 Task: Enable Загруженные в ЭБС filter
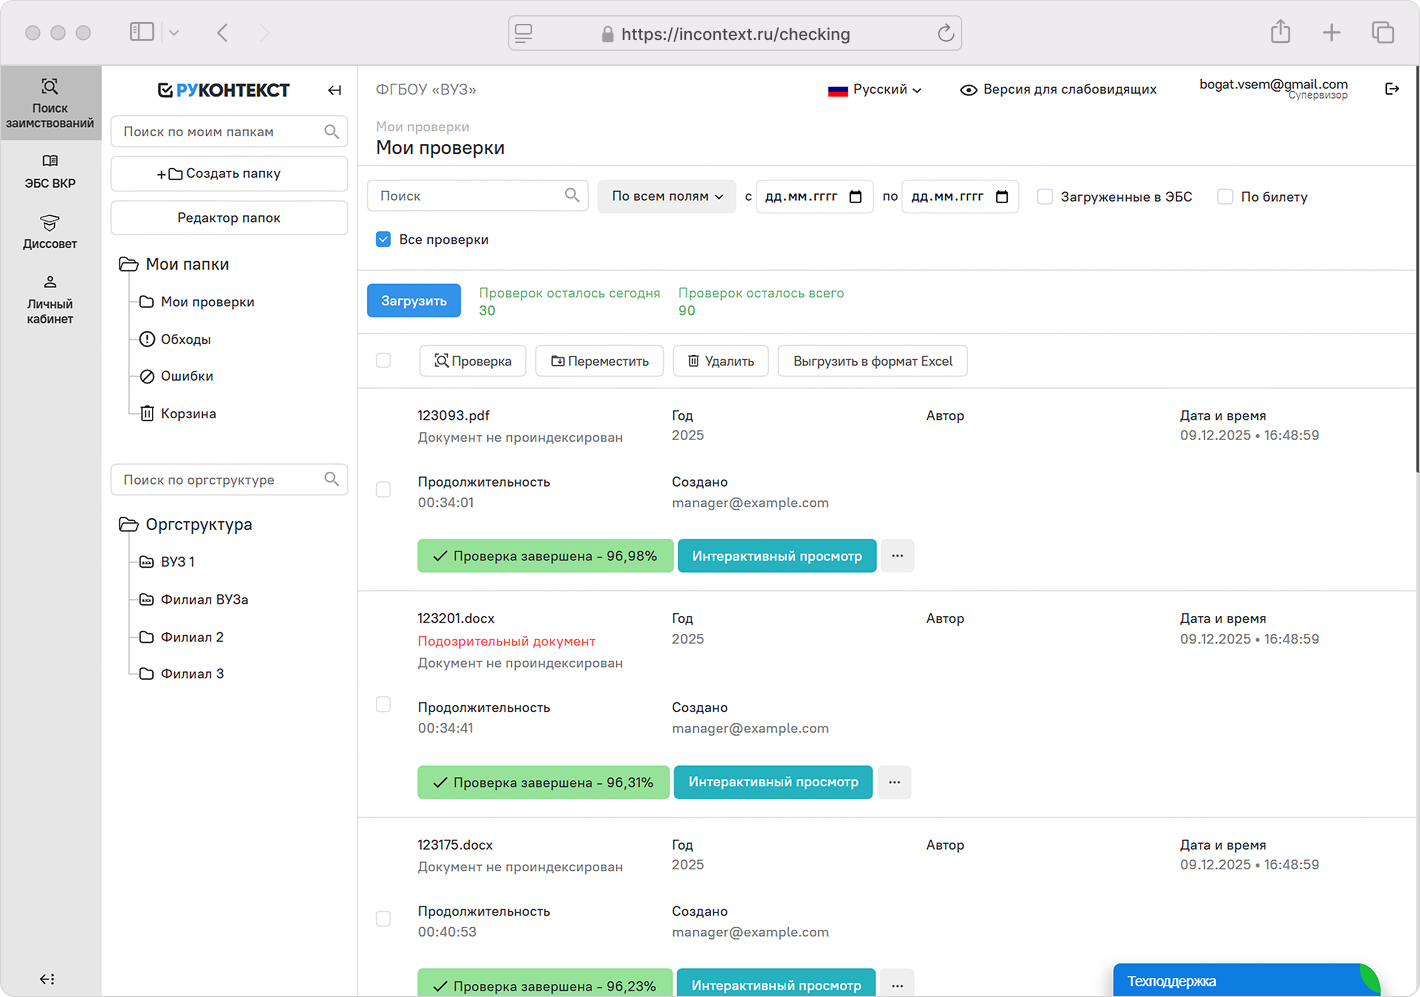coord(1045,197)
